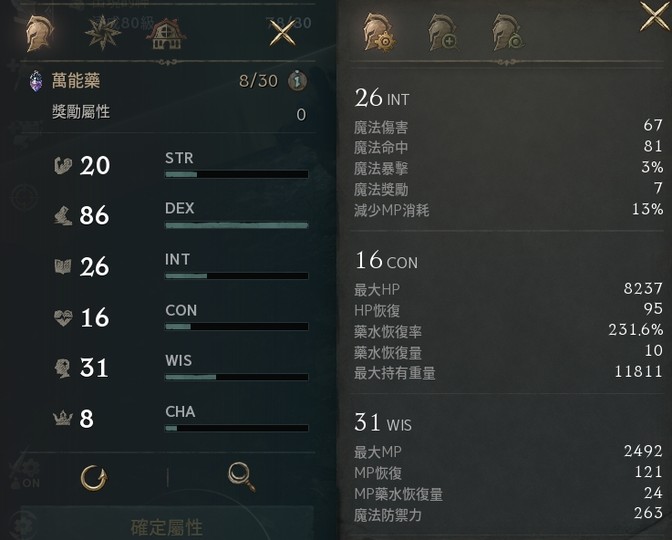Click the WIS progress bar
Screen dimensions: 672x540
[x=236, y=377]
